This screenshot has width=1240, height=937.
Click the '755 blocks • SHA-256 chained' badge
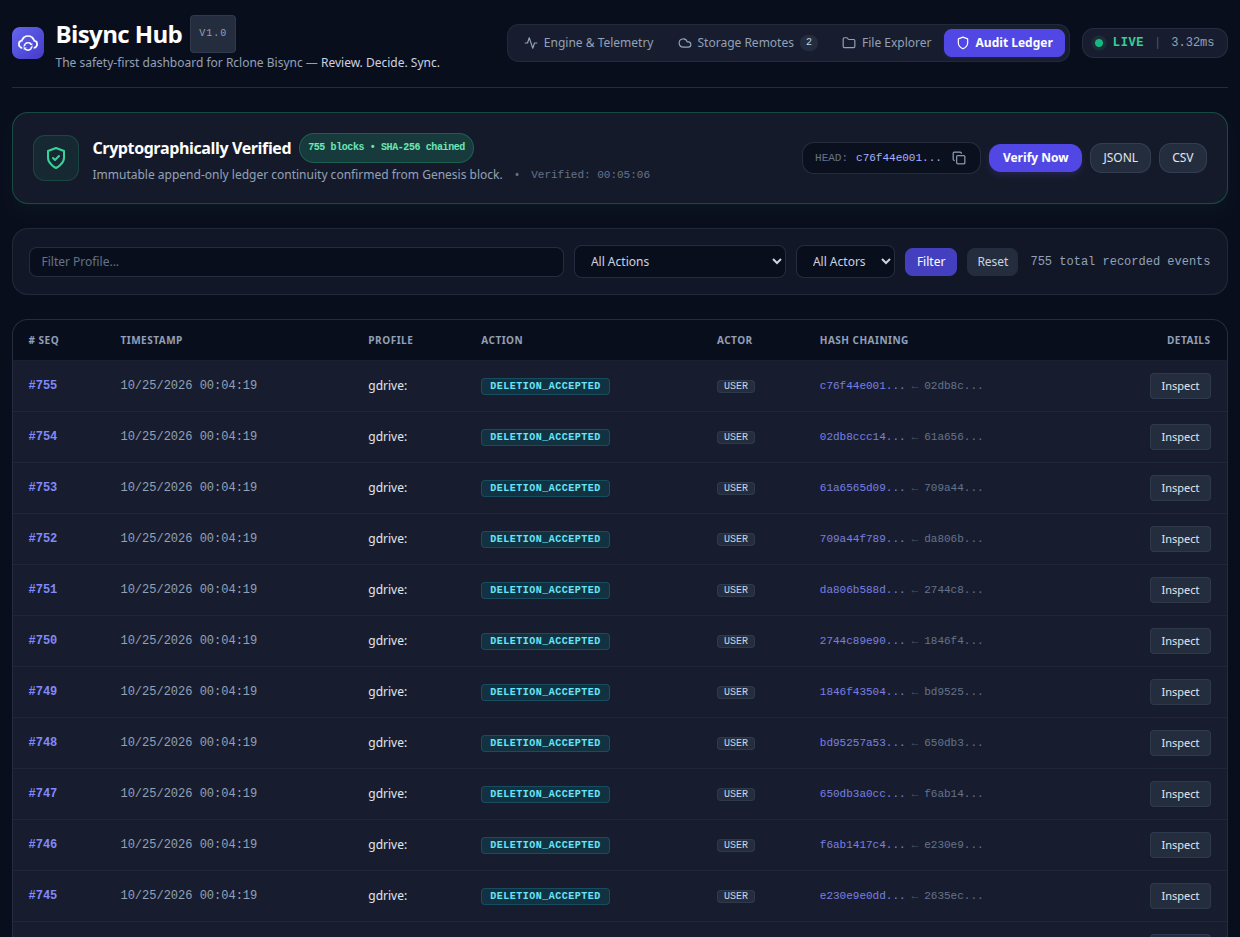(x=386, y=147)
